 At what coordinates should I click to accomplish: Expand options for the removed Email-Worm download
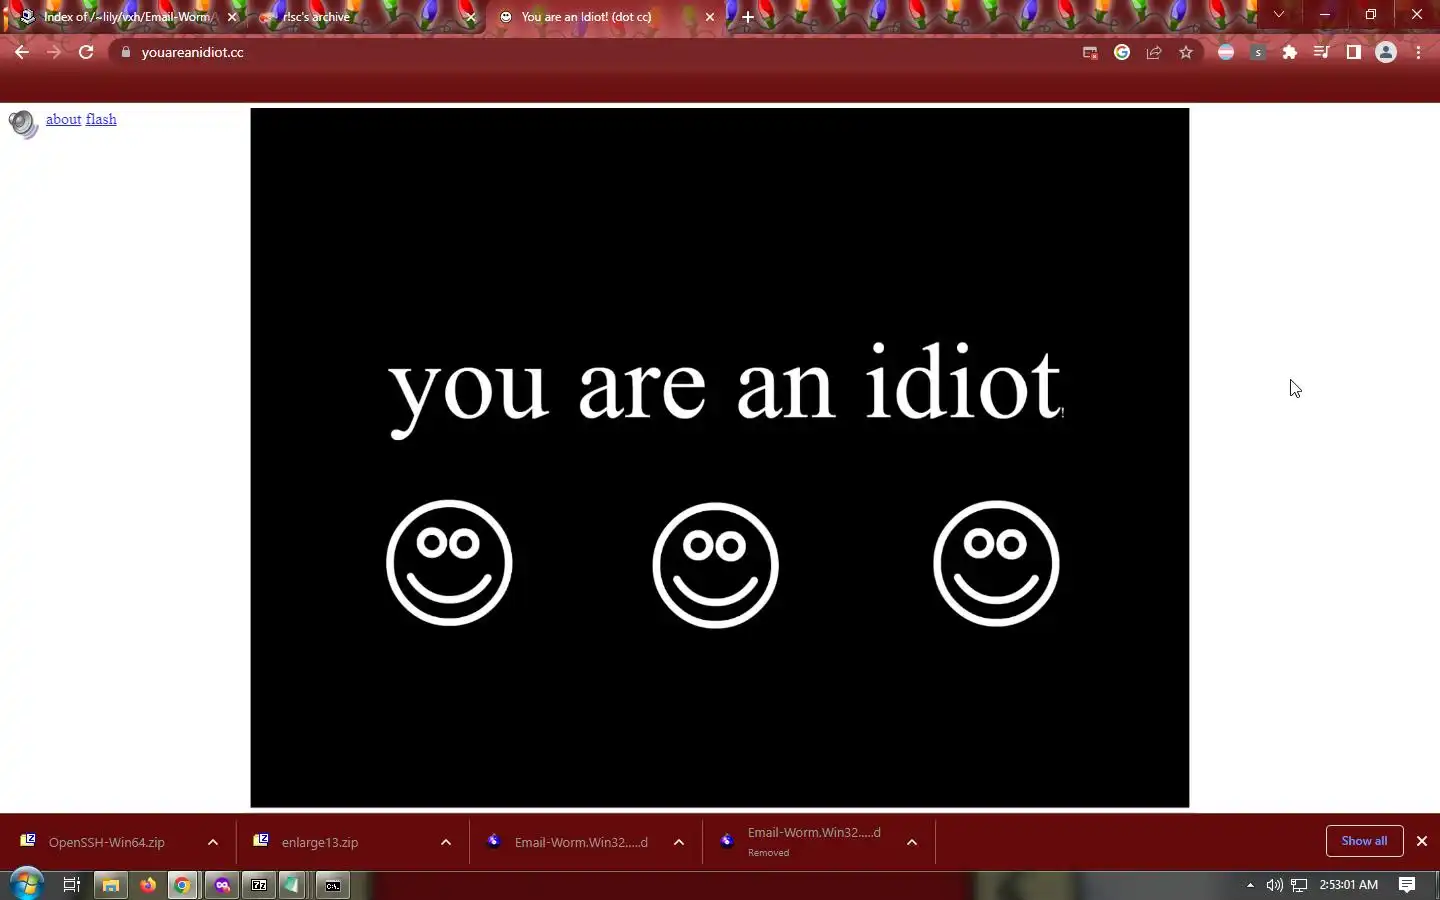point(912,842)
